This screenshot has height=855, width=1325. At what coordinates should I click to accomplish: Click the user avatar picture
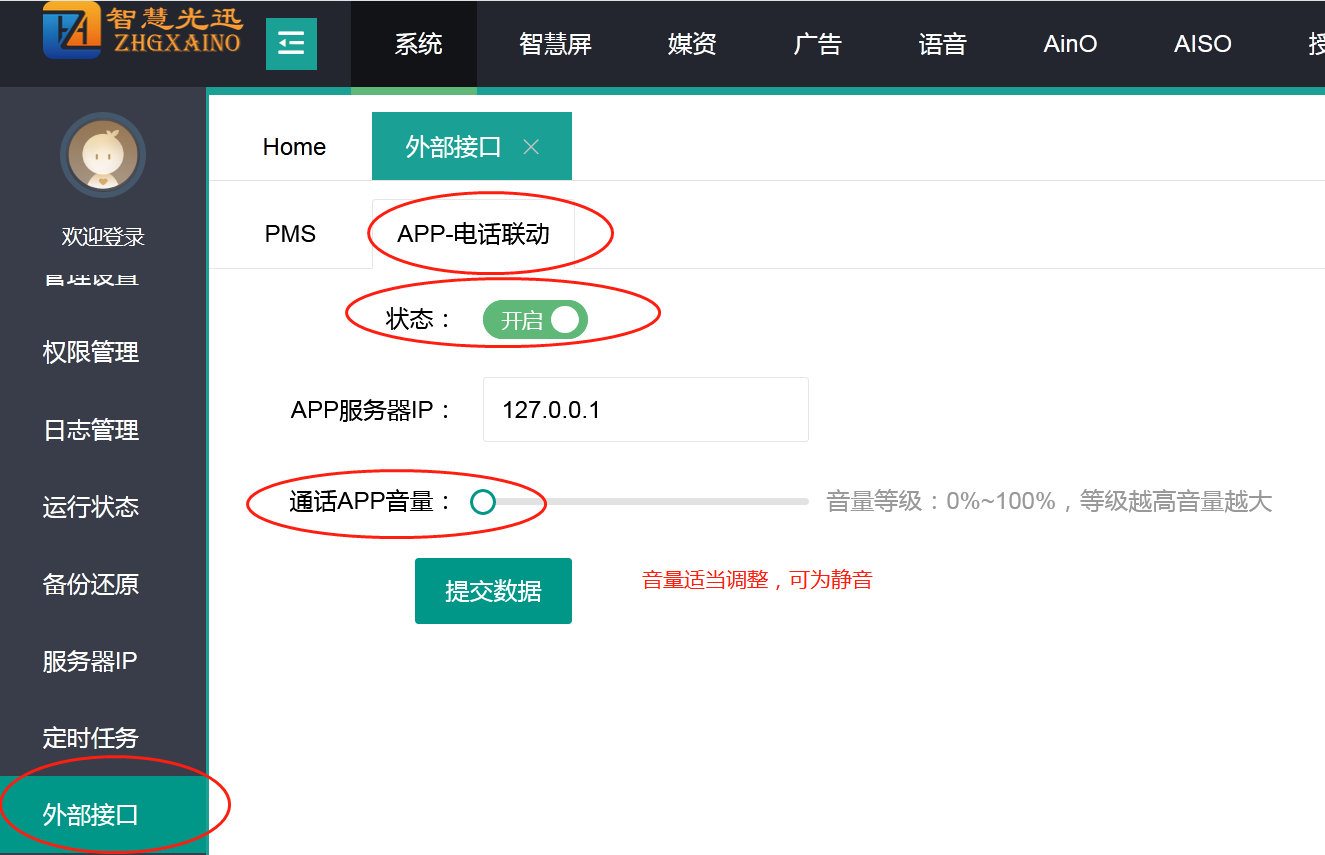[x=103, y=155]
